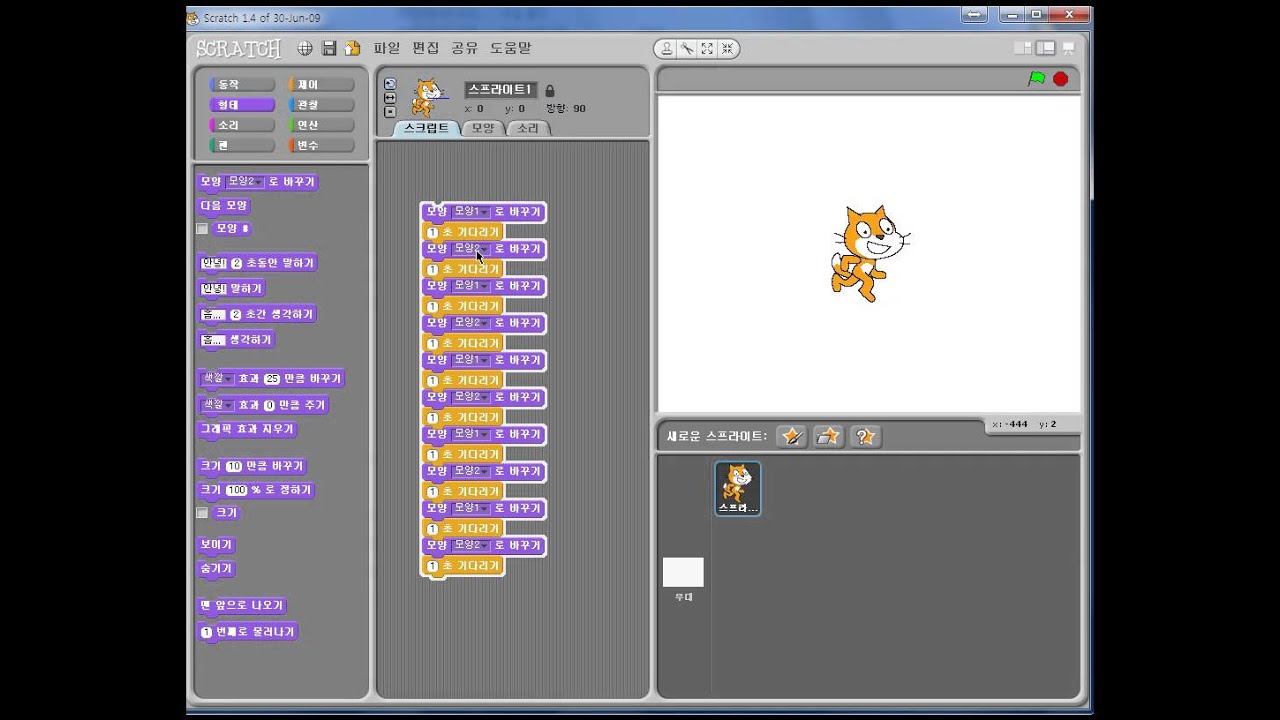The width and height of the screenshot is (1280, 720).
Task: Switch to small stage mode
Action: [x=1023, y=48]
